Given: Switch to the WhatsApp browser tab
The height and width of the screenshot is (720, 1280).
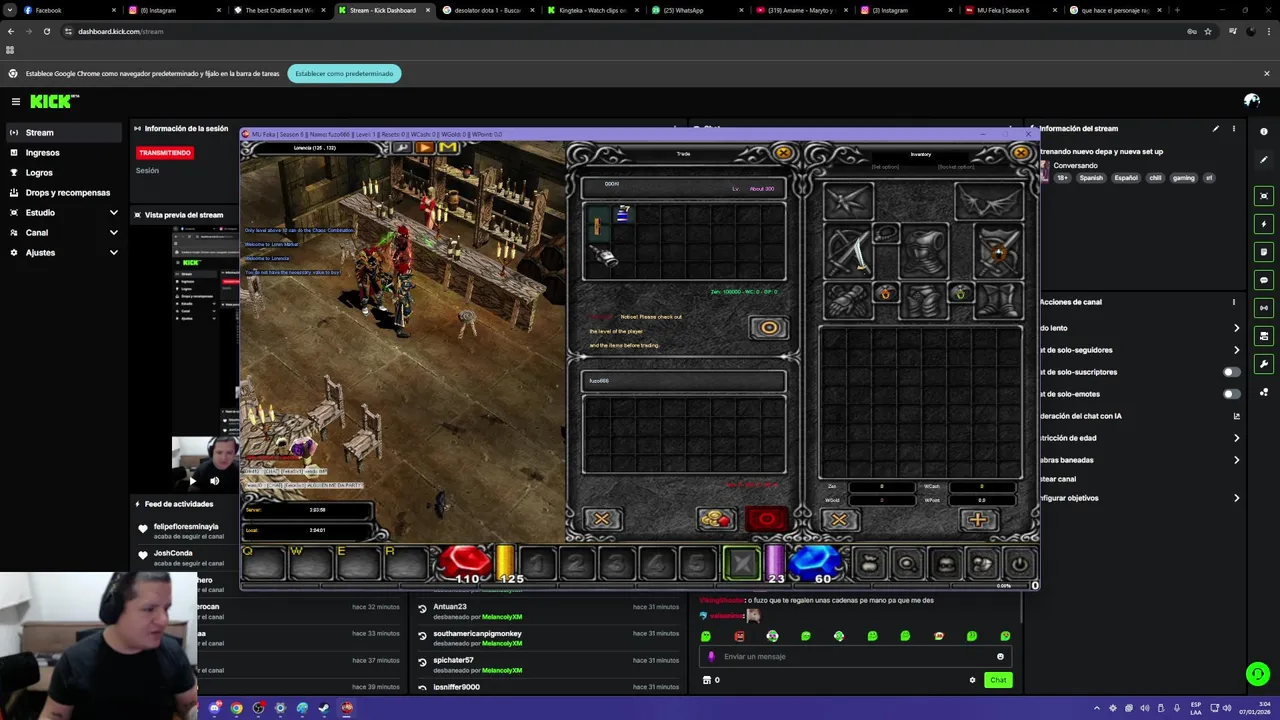Looking at the screenshot, I should tap(693, 10).
